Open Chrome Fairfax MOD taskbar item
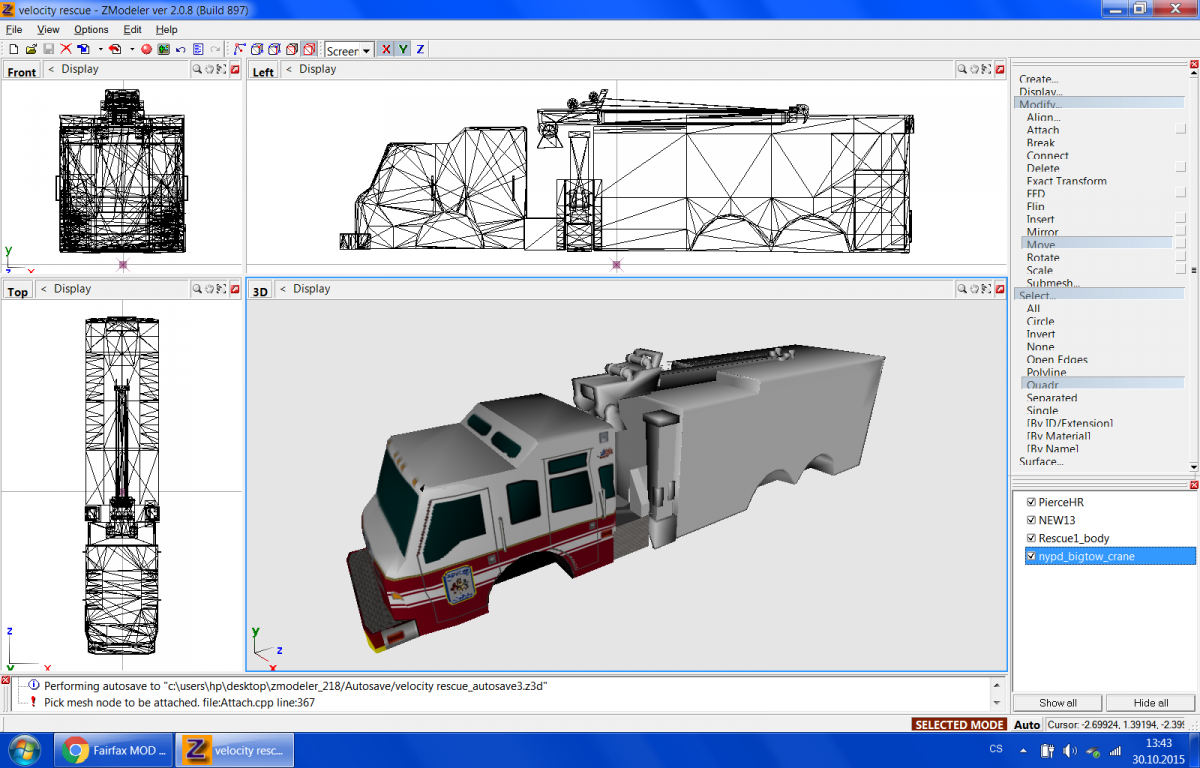The image size is (1200, 768). coord(114,750)
